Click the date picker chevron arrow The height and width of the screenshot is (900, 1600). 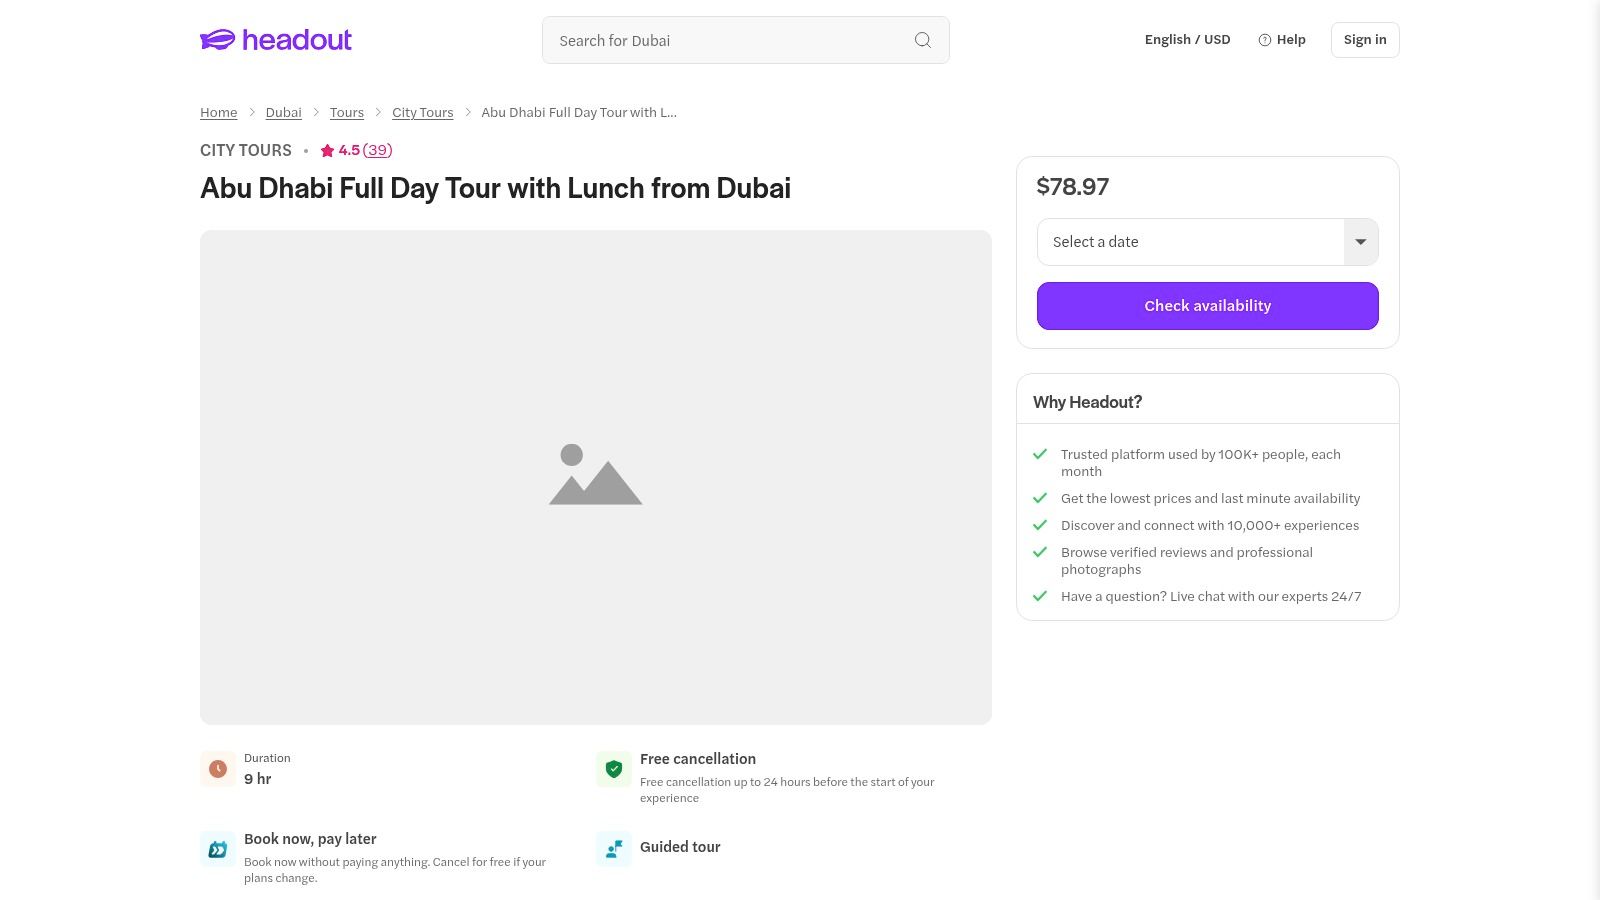tap(1360, 242)
